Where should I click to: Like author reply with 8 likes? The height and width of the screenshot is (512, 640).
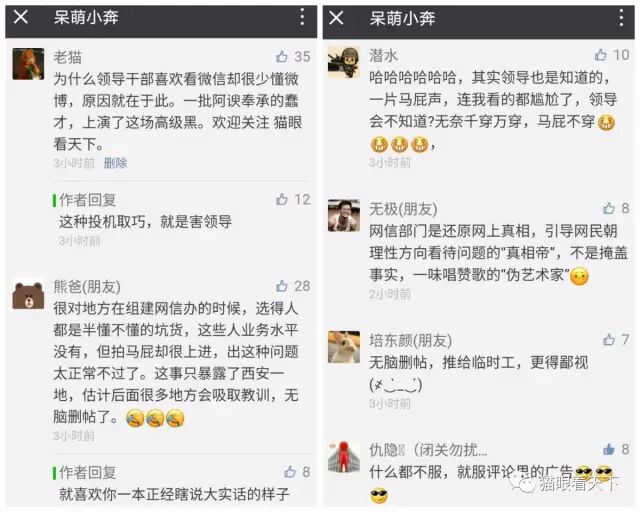(290, 472)
